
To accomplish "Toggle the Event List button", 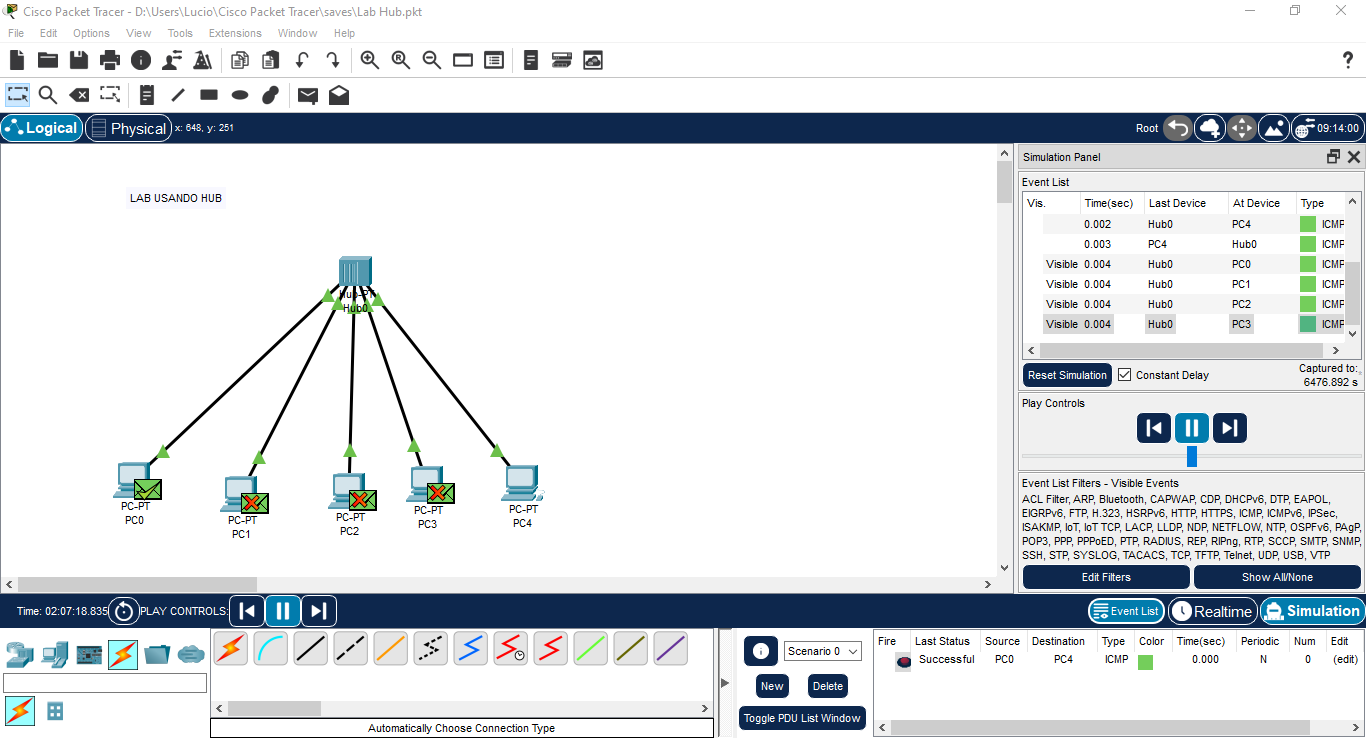I will point(1126,611).
